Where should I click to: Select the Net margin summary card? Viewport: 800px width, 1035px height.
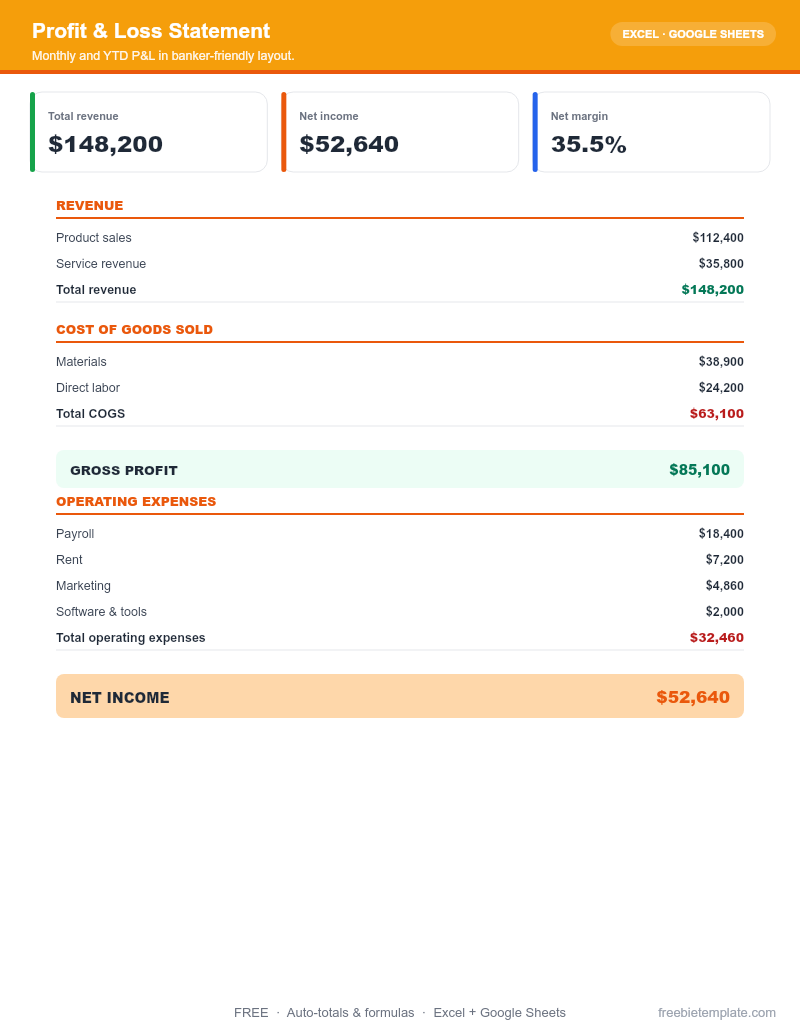coord(651,132)
